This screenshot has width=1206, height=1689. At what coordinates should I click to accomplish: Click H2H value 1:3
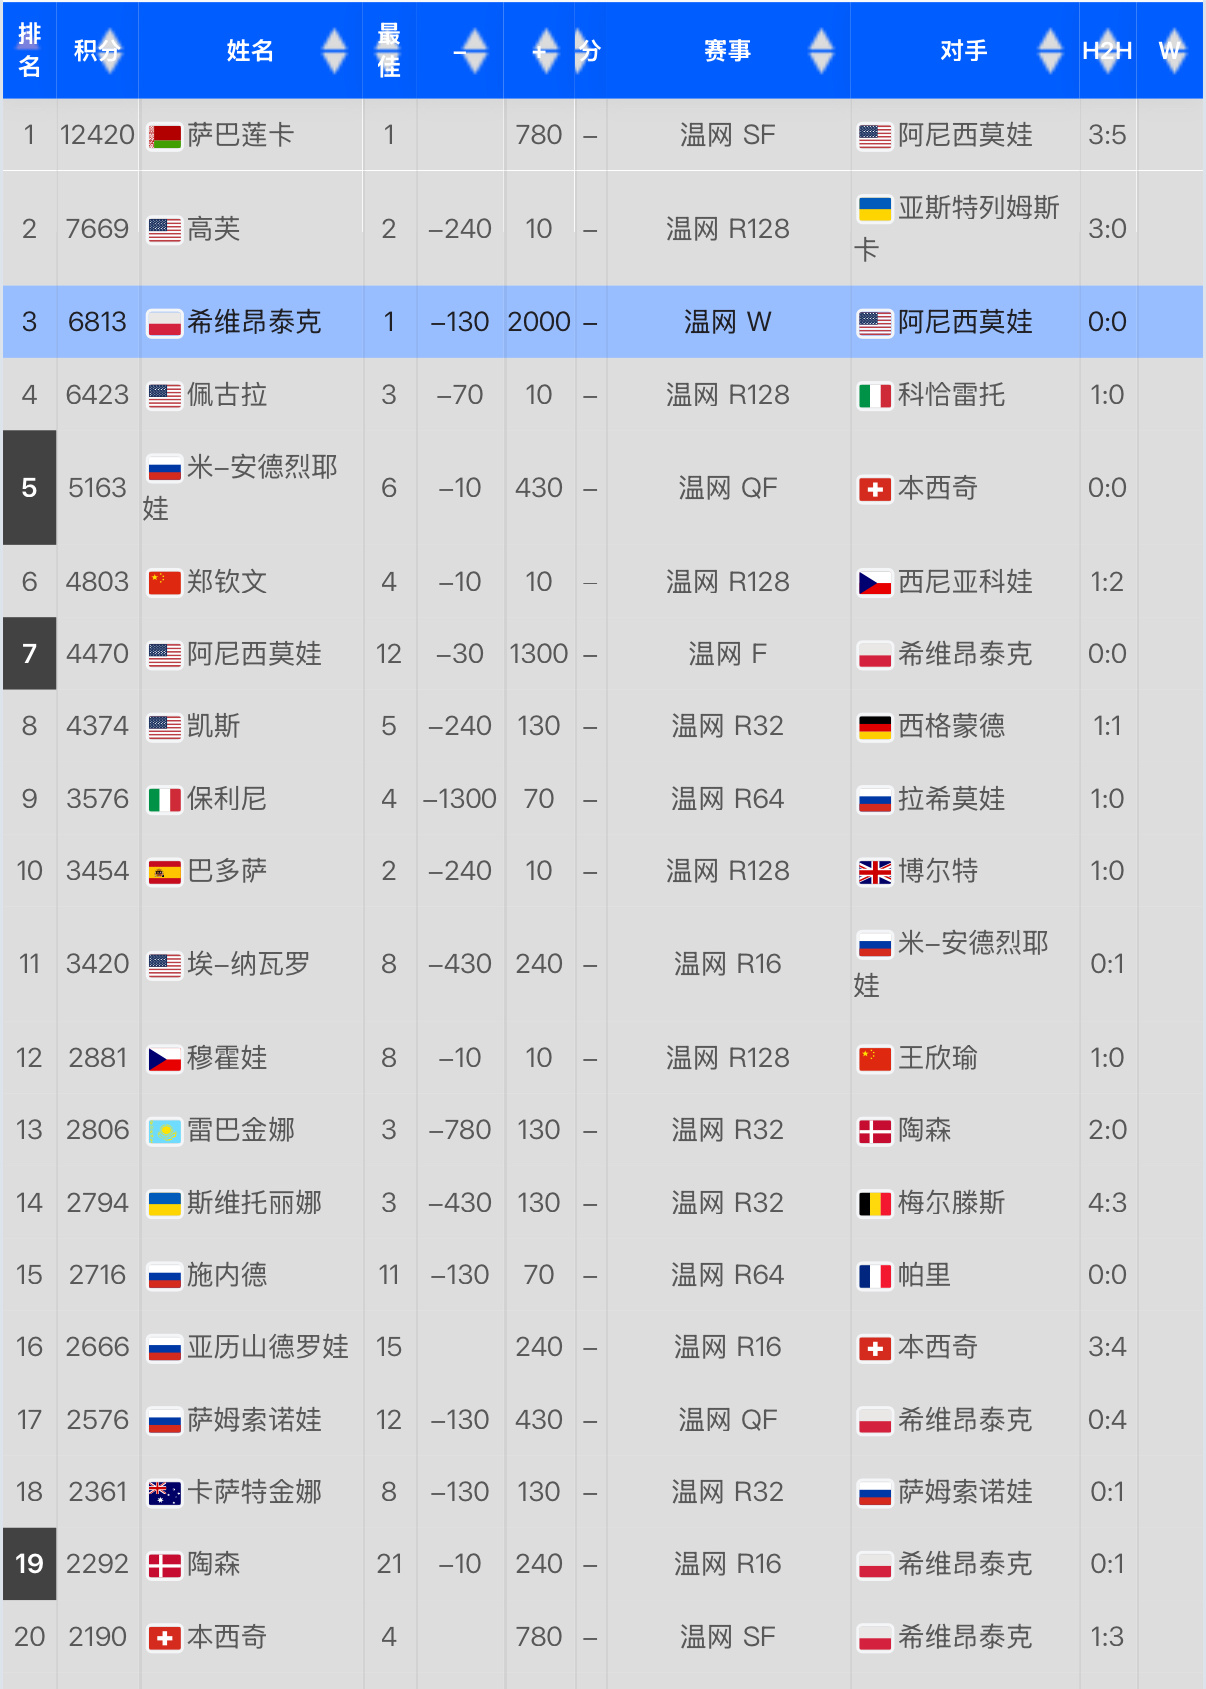(x=1107, y=1637)
